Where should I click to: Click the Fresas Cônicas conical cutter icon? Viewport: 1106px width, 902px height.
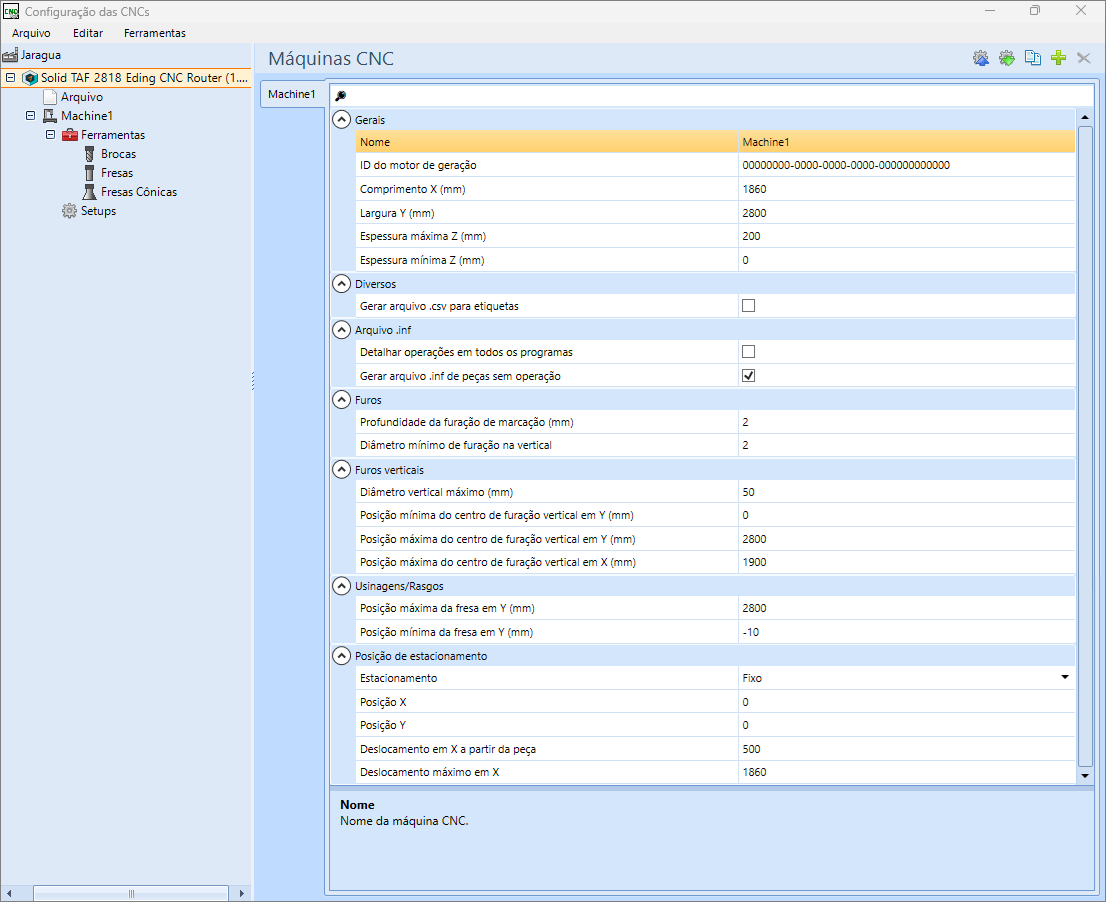point(90,192)
